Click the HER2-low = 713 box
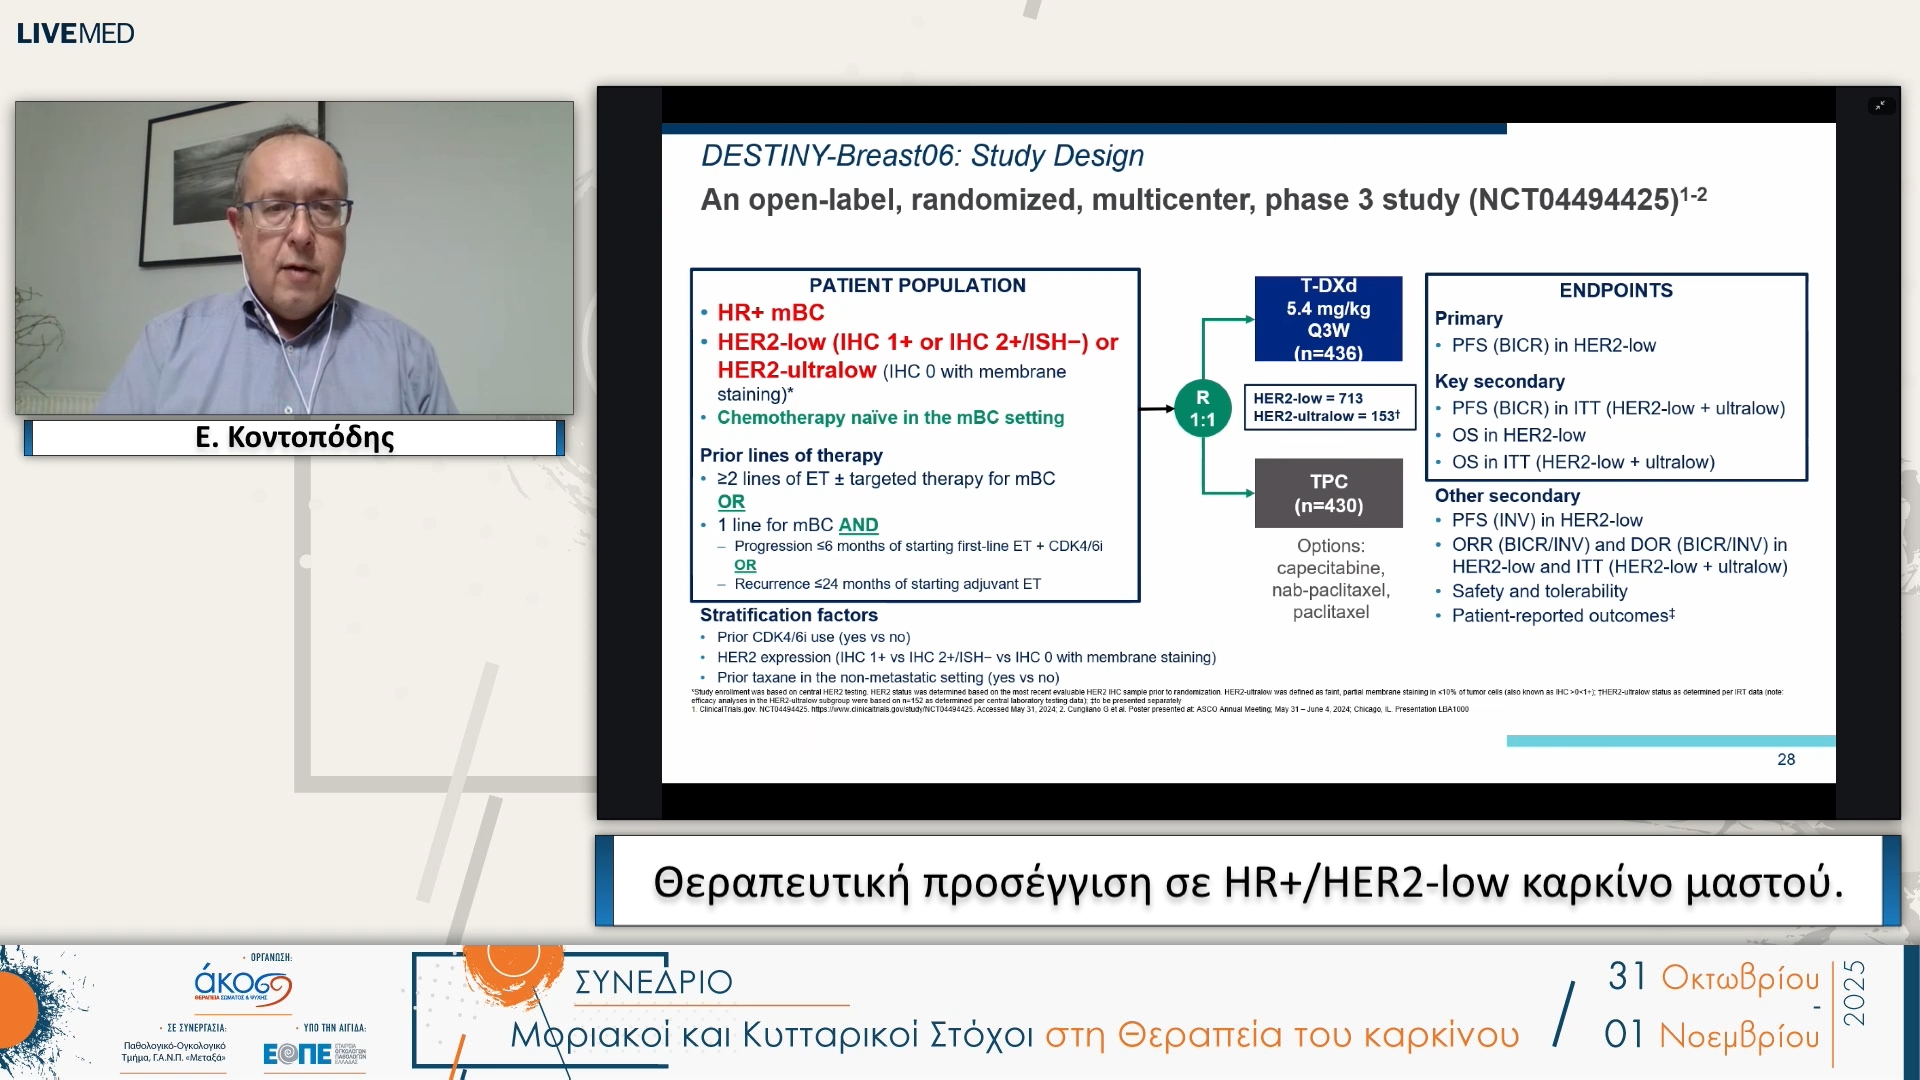 [x=1328, y=407]
